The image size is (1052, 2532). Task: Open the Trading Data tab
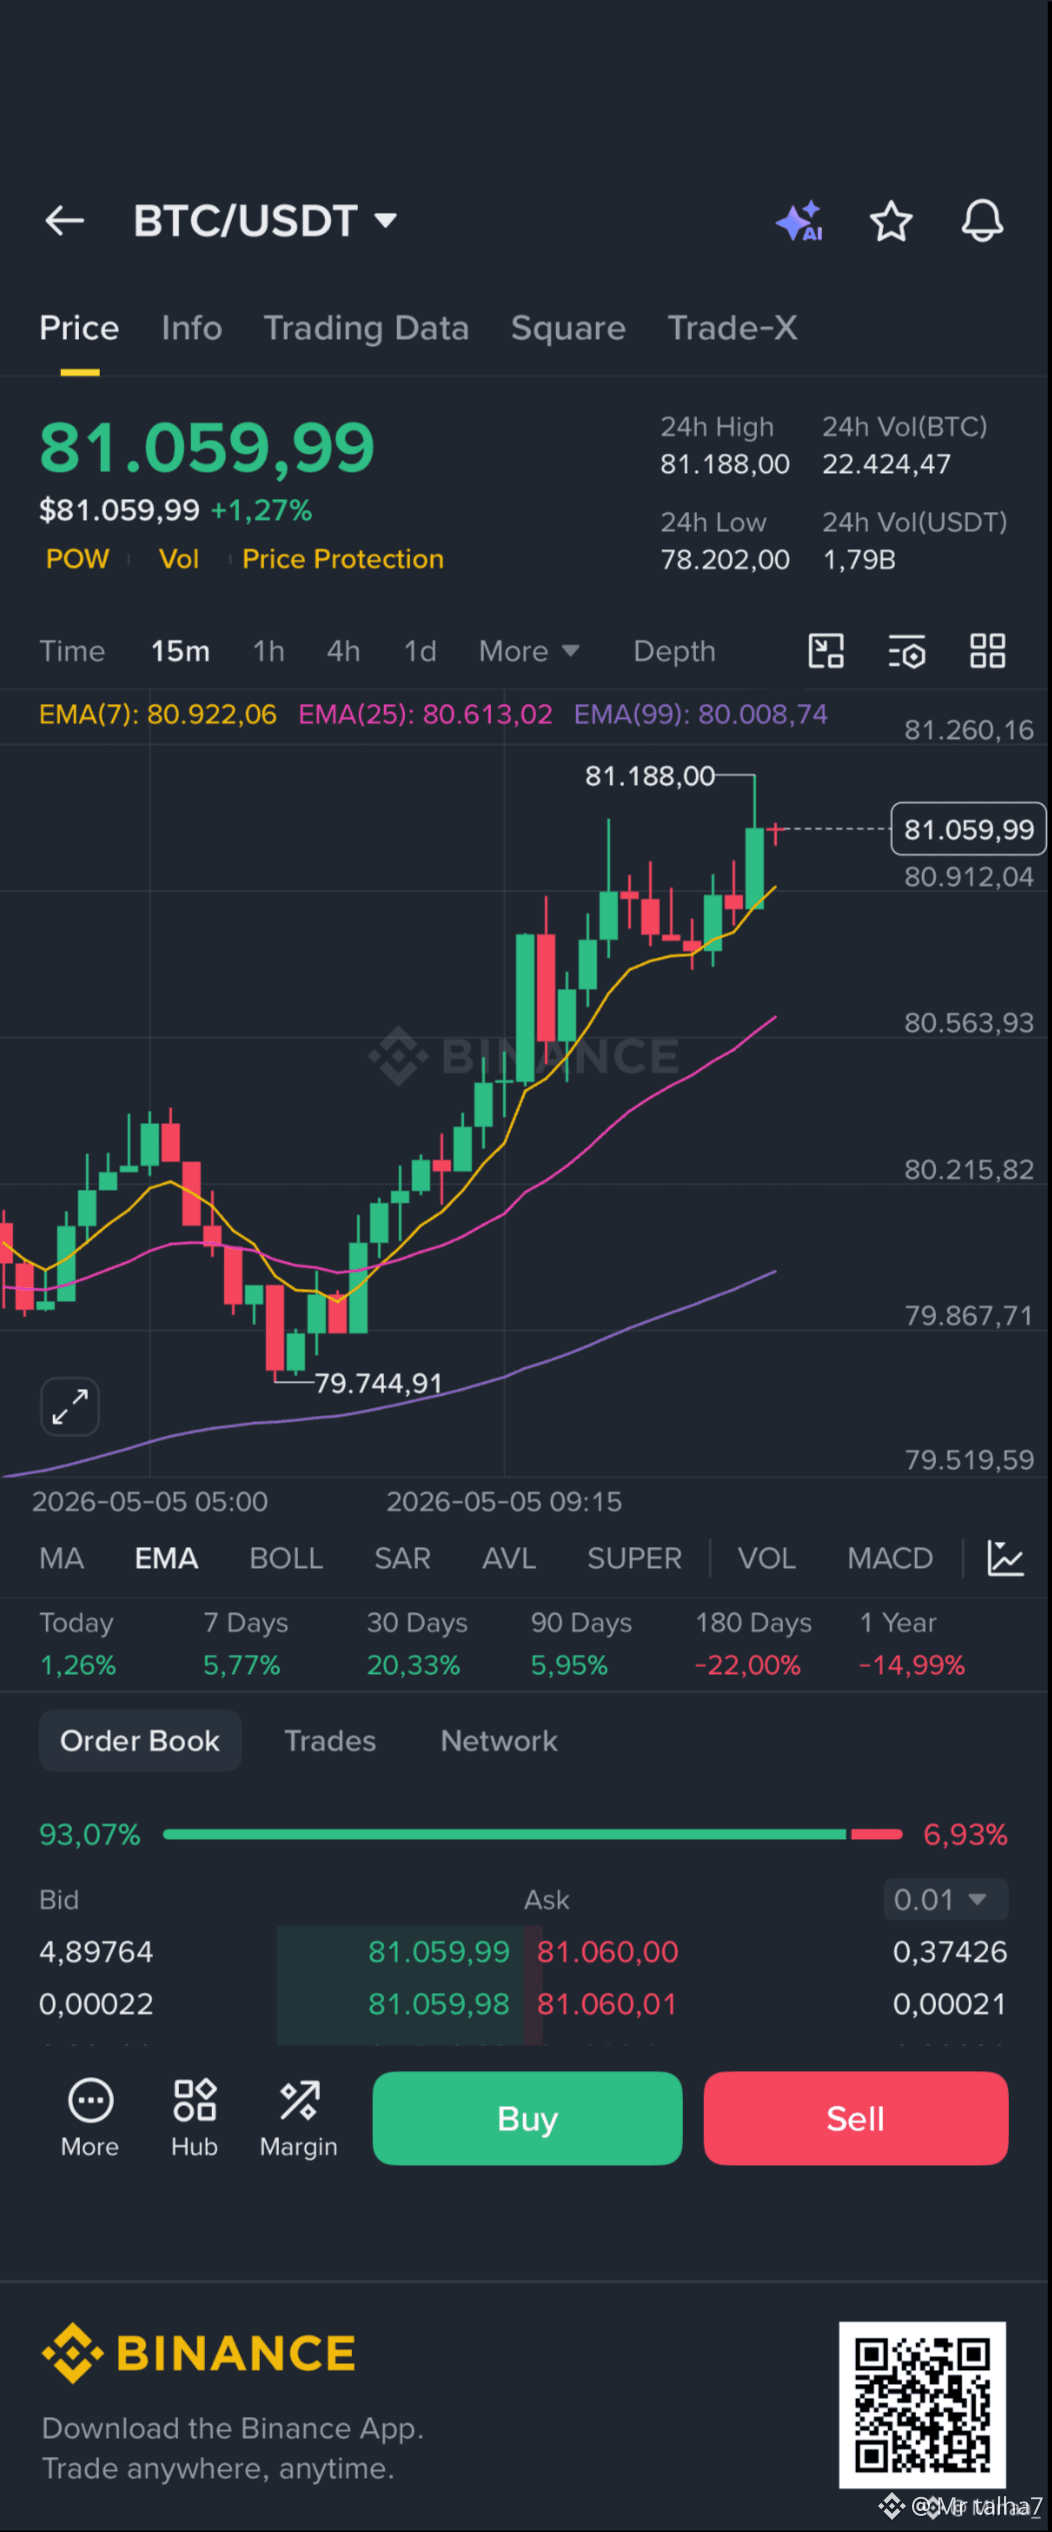click(366, 328)
